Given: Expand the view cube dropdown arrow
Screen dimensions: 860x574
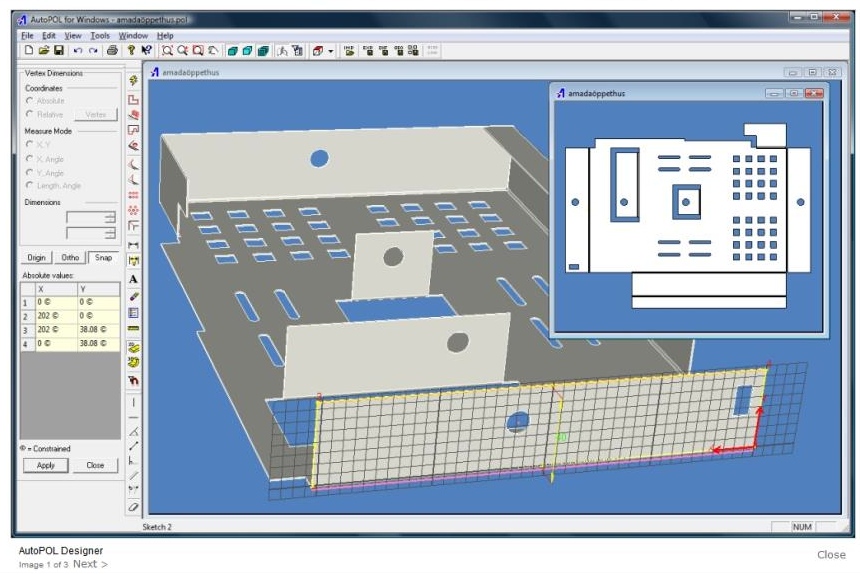Looking at the screenshot, I should [x=330, y=50].
